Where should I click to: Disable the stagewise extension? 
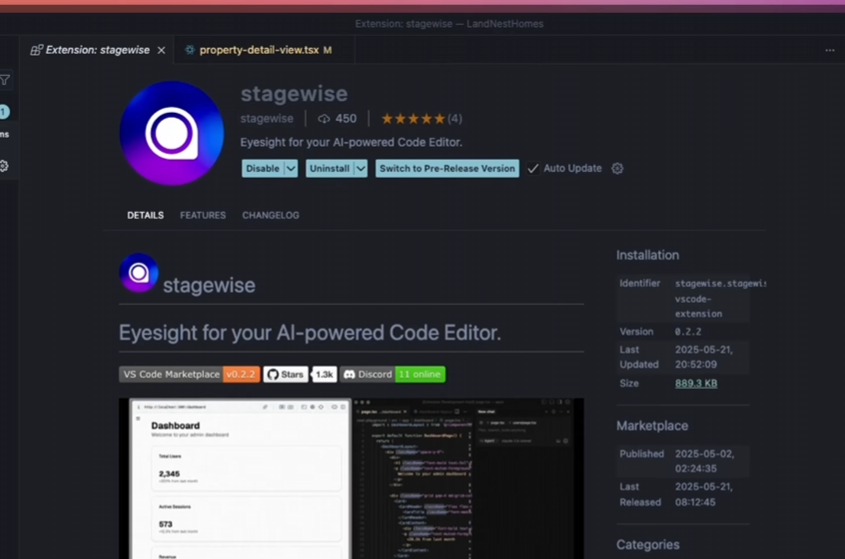pos(262,168)
